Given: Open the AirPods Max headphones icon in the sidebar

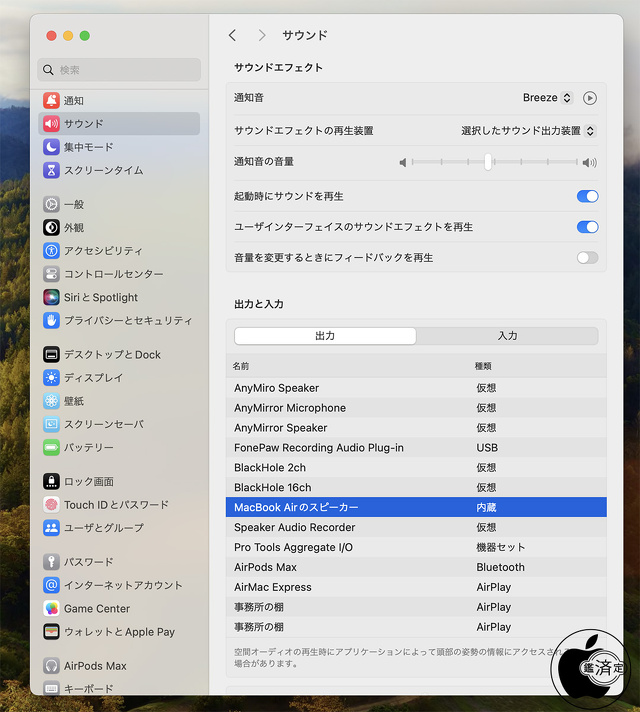Looking at the screenshot, I should 51,666.
